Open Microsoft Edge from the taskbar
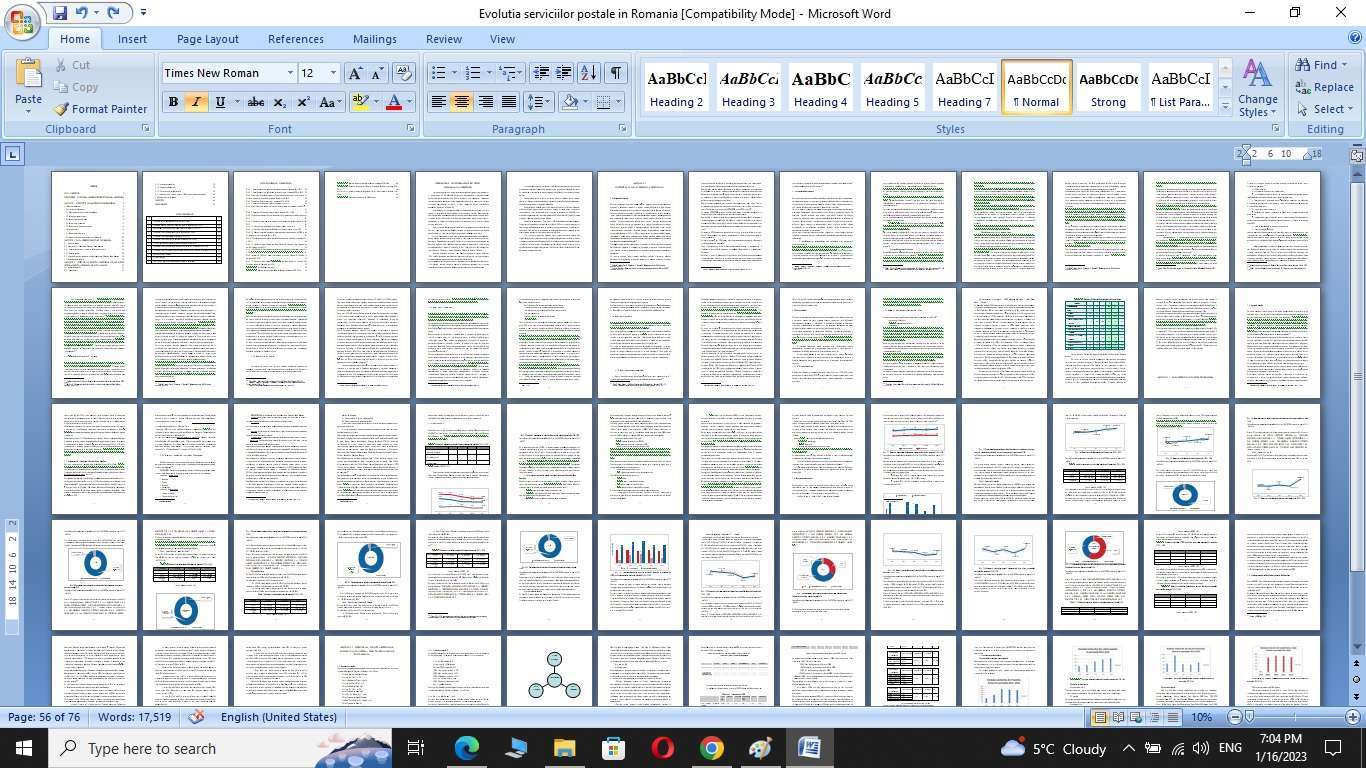Viewport: 1366px width, 768px height. click(467, 748)
